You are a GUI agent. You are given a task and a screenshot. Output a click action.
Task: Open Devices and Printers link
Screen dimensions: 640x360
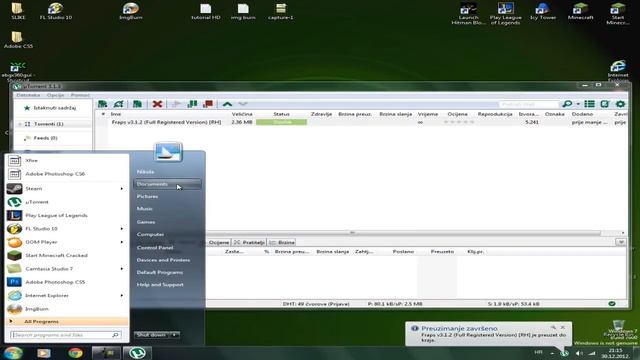[x=163, y=260]
